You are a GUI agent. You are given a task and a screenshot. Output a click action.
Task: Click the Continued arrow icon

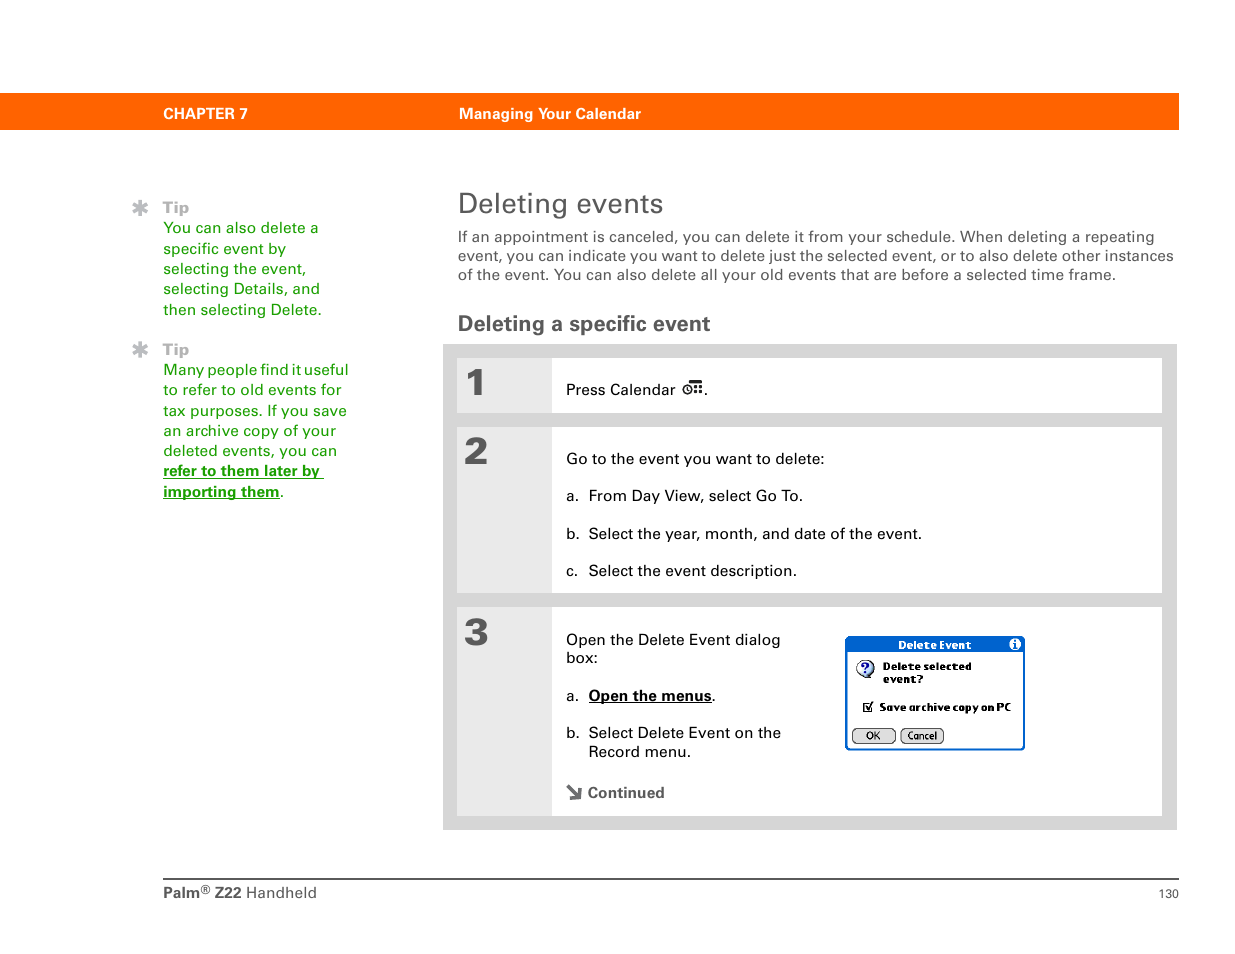[574, 793]
